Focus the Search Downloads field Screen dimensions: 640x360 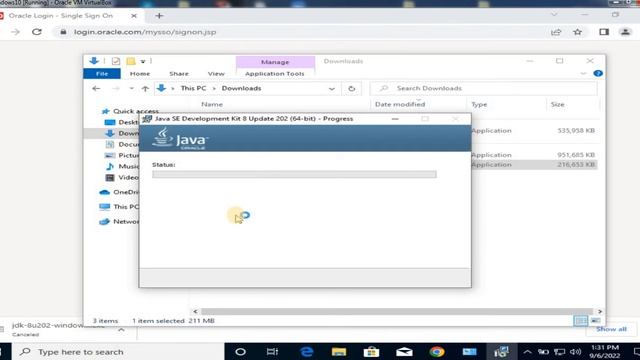[x=484, y=88]
